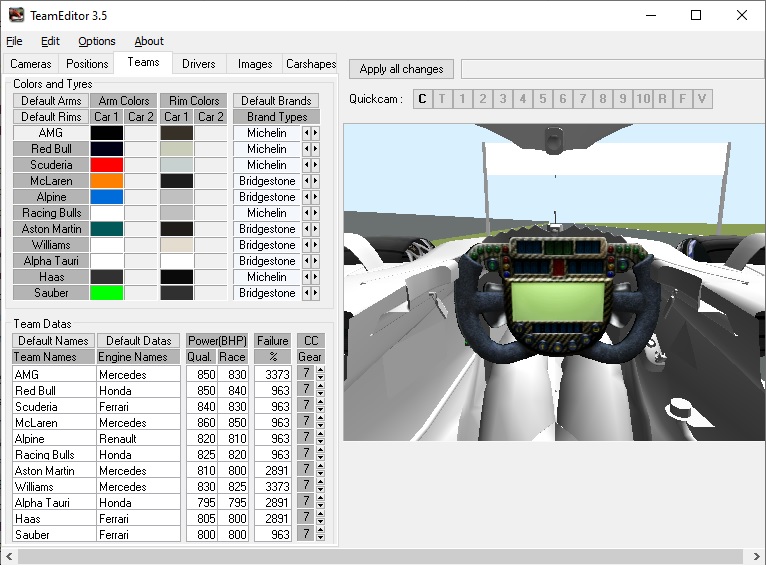Decrease CC gear for Racing Bulls row
Screen dimensions: 766x569
click(320, 458)
